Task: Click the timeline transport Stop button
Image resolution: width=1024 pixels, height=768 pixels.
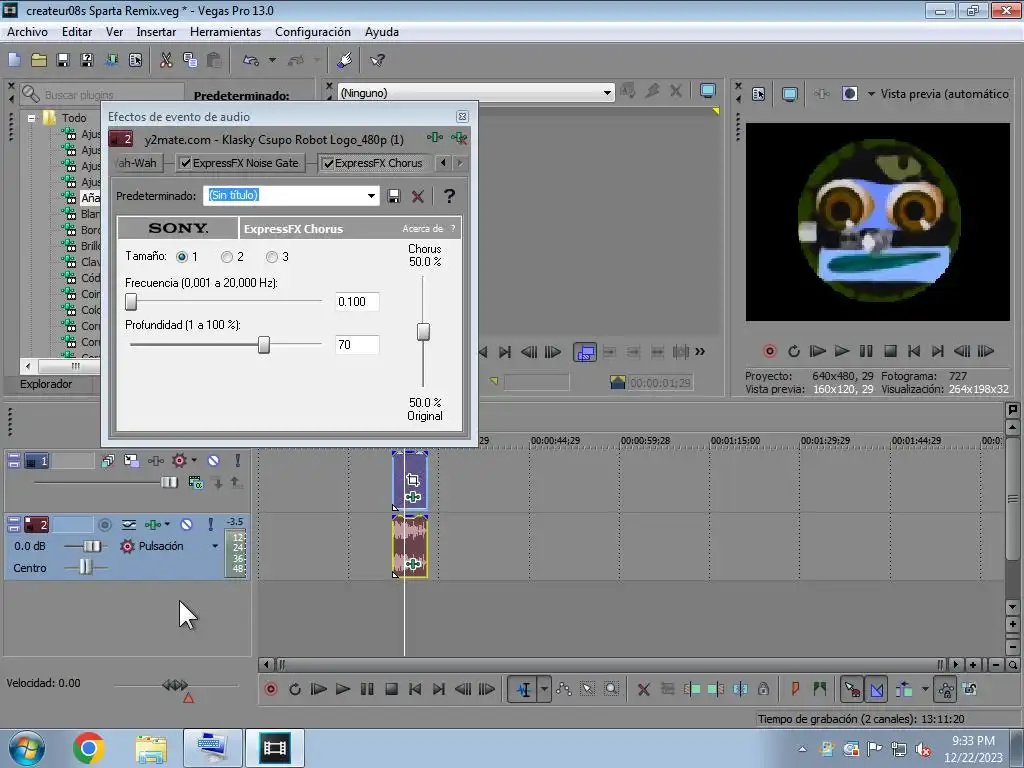Action: coord(391,689)
